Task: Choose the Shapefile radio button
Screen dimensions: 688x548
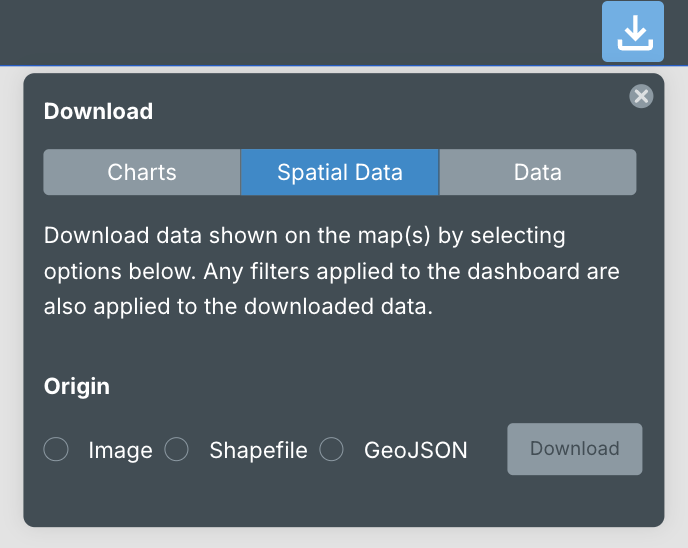Action: (x=176, y=450)
